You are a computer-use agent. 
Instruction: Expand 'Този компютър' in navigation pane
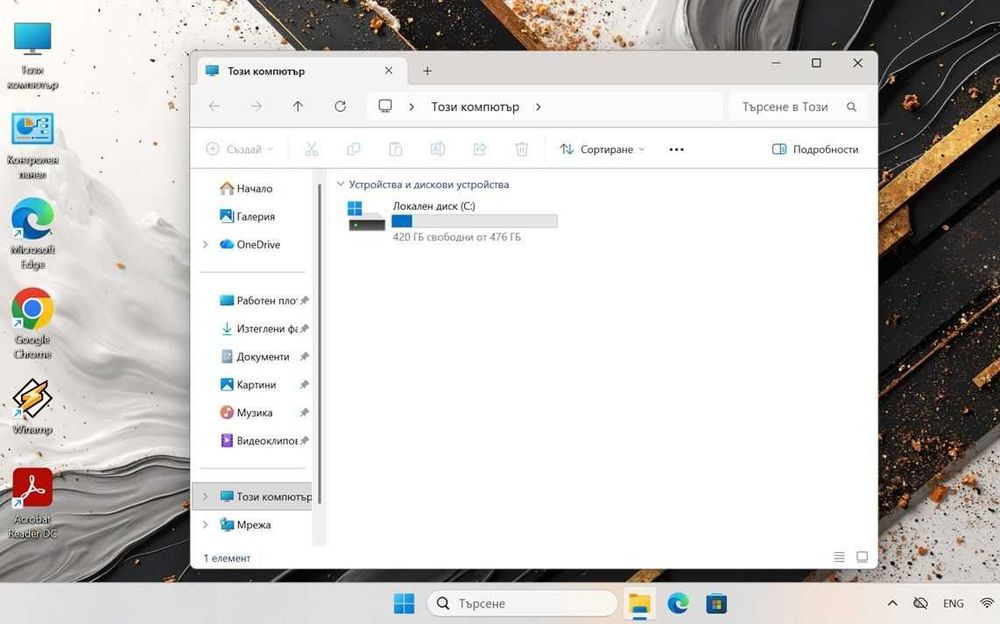(205, 496)
